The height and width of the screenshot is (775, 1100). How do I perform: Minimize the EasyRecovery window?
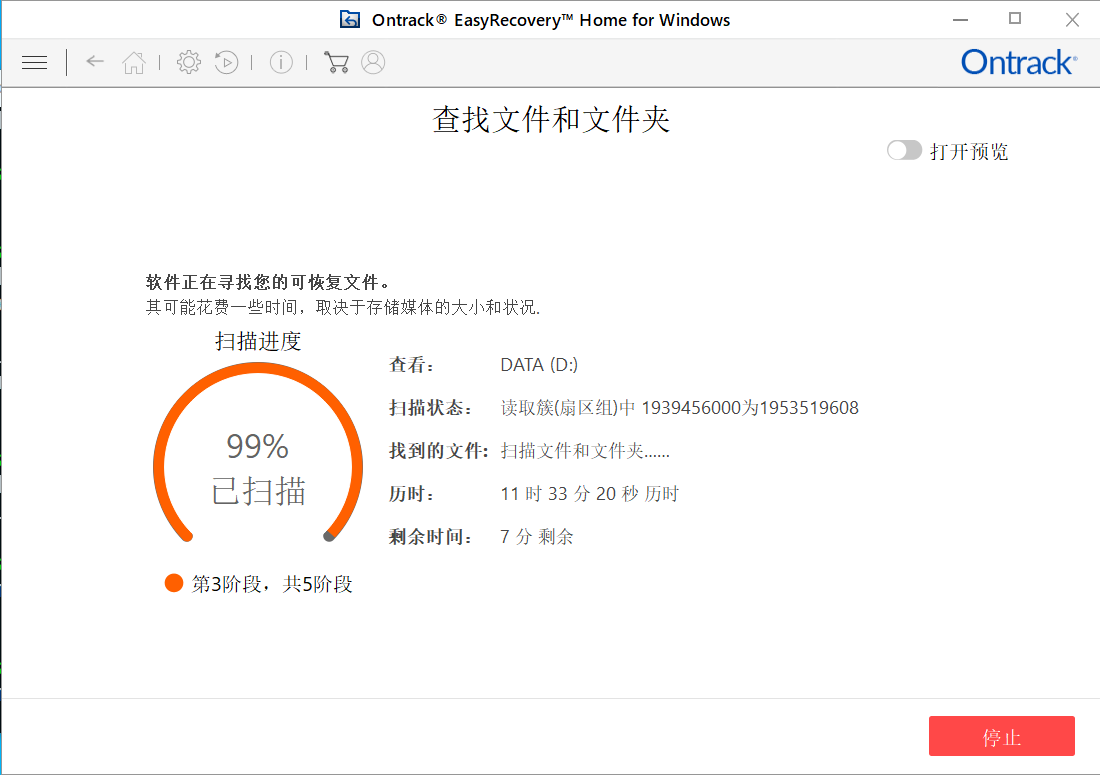coord(960,20)
